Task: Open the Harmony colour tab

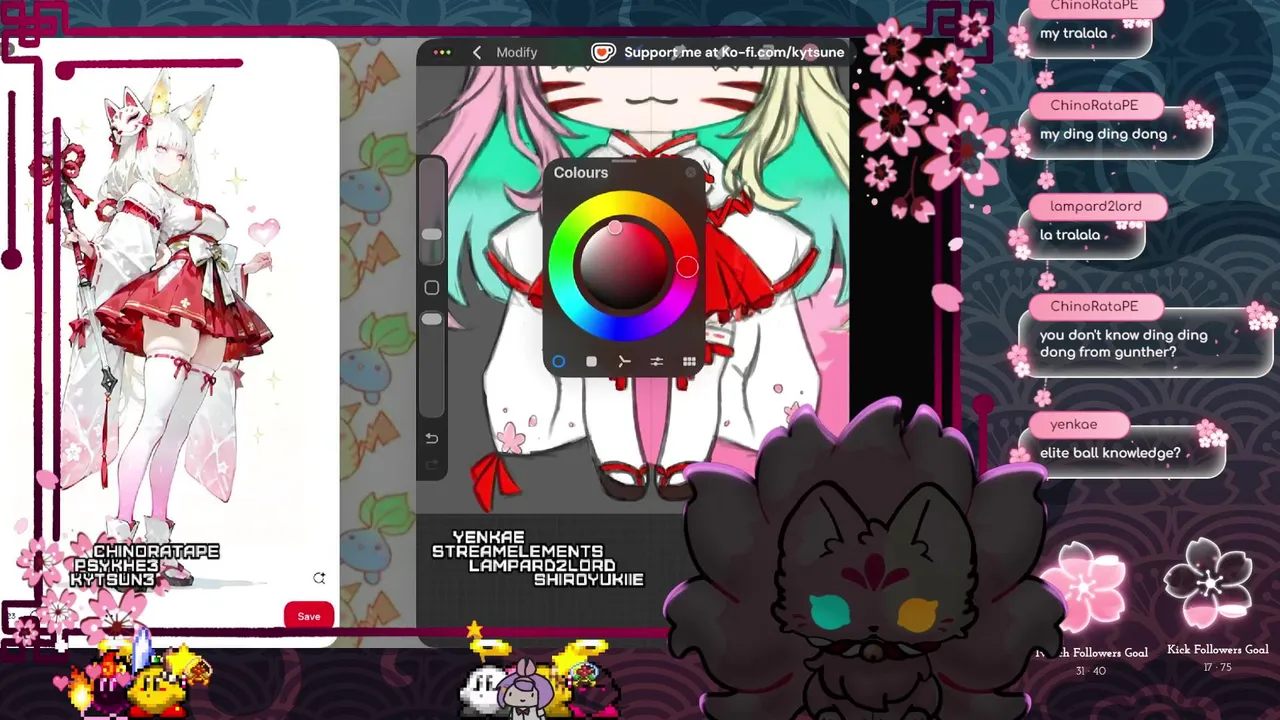Action: click(624, 361)
